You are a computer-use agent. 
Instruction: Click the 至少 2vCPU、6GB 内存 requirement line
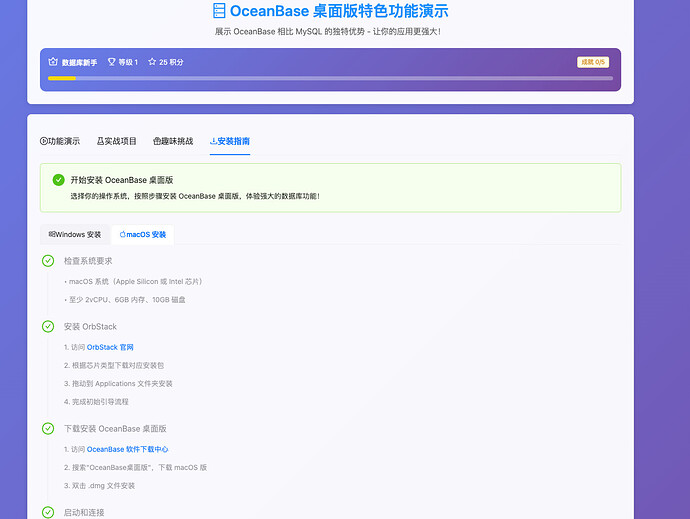[125, 300]
